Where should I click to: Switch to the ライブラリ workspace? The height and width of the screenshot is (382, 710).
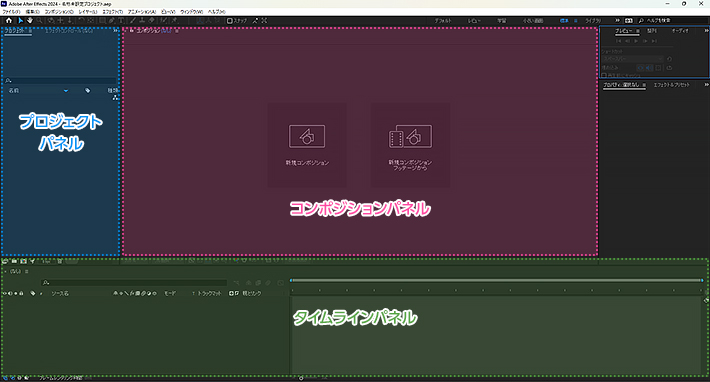[x=593, y=21]
